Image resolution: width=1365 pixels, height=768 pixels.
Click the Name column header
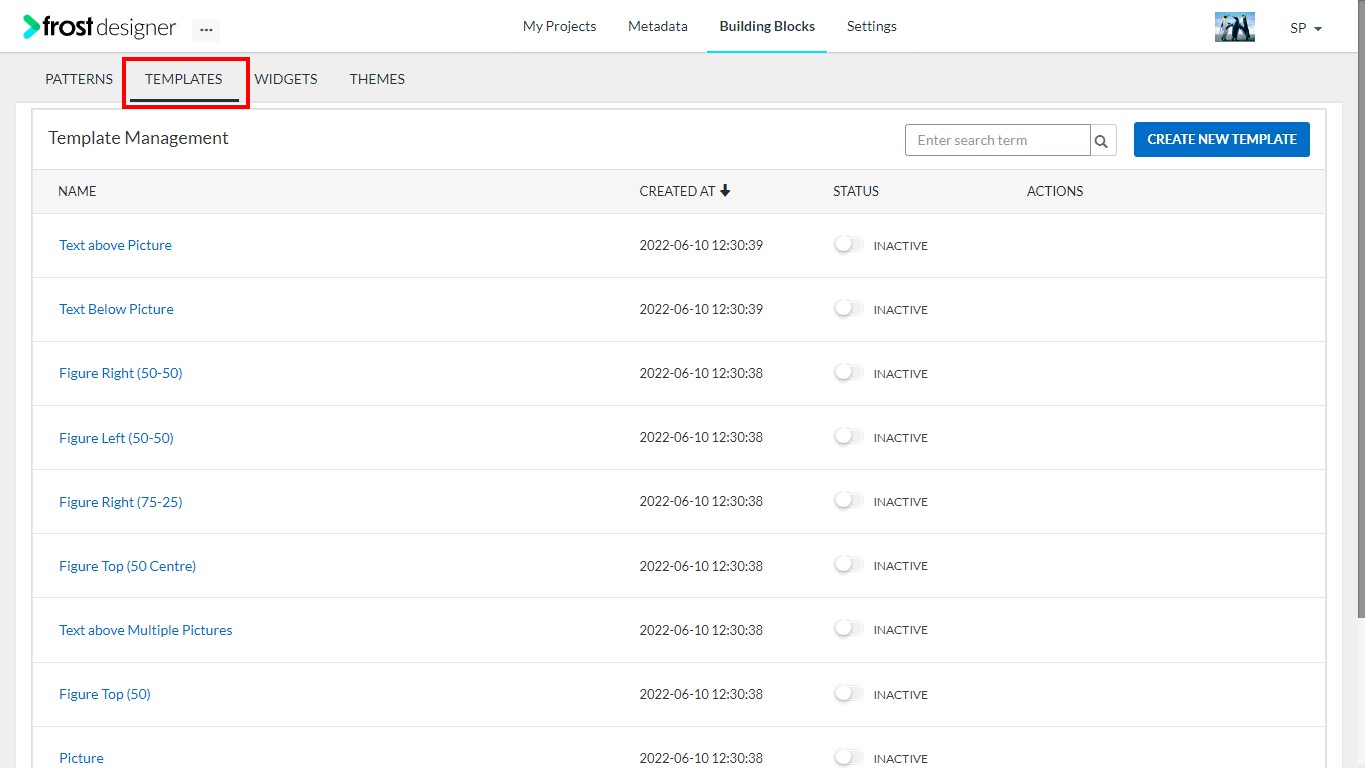[x=77, y=191]
